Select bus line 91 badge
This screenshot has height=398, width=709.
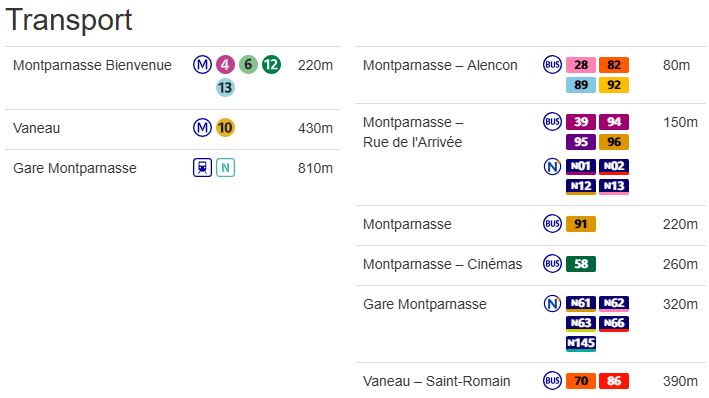click(581, 224)
